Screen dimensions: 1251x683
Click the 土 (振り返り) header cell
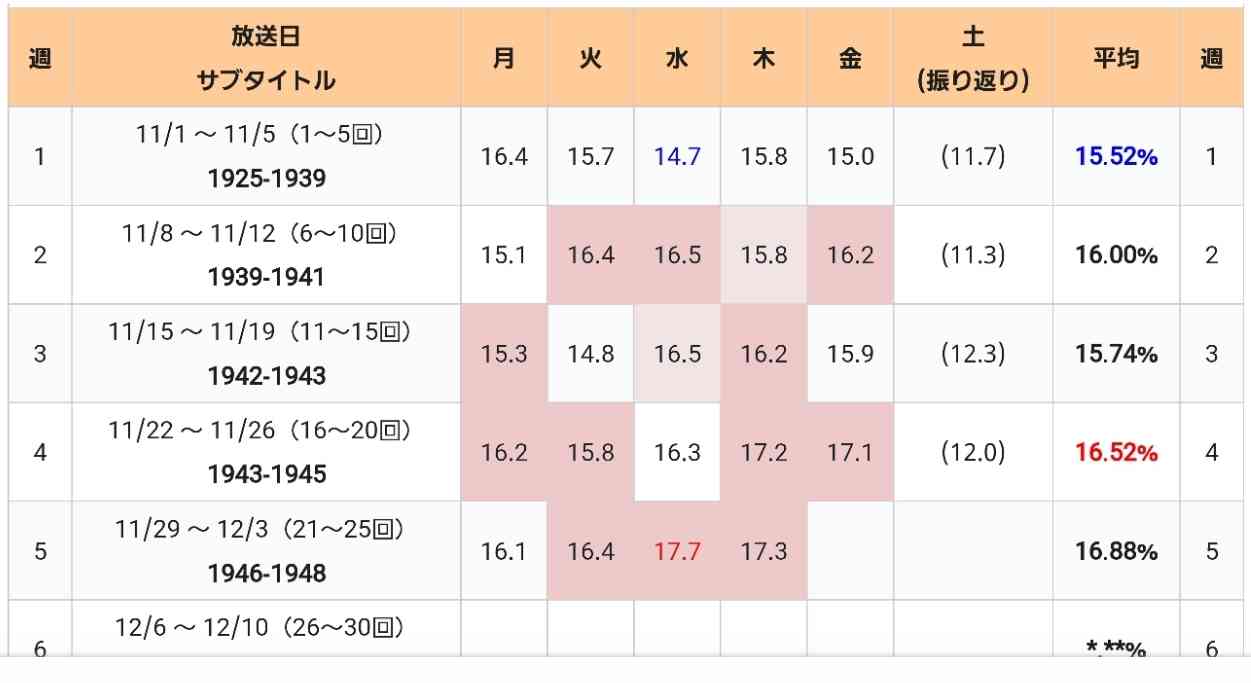973,58
